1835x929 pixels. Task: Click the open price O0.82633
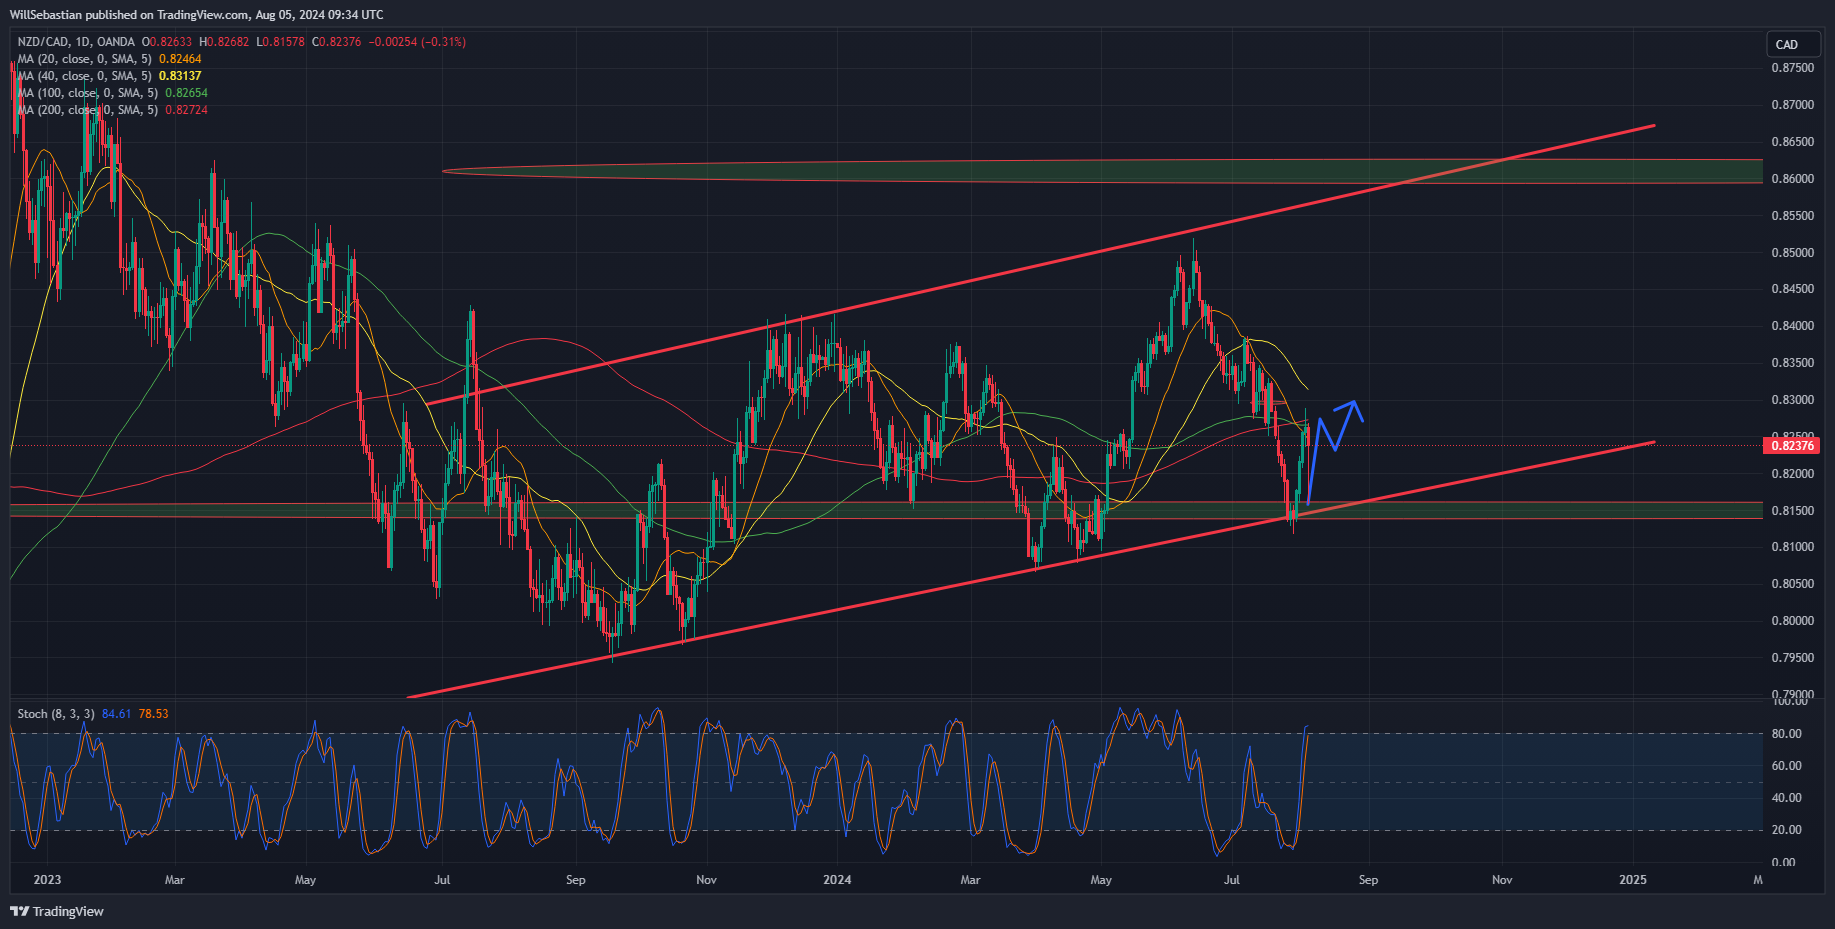click(167, 42)
